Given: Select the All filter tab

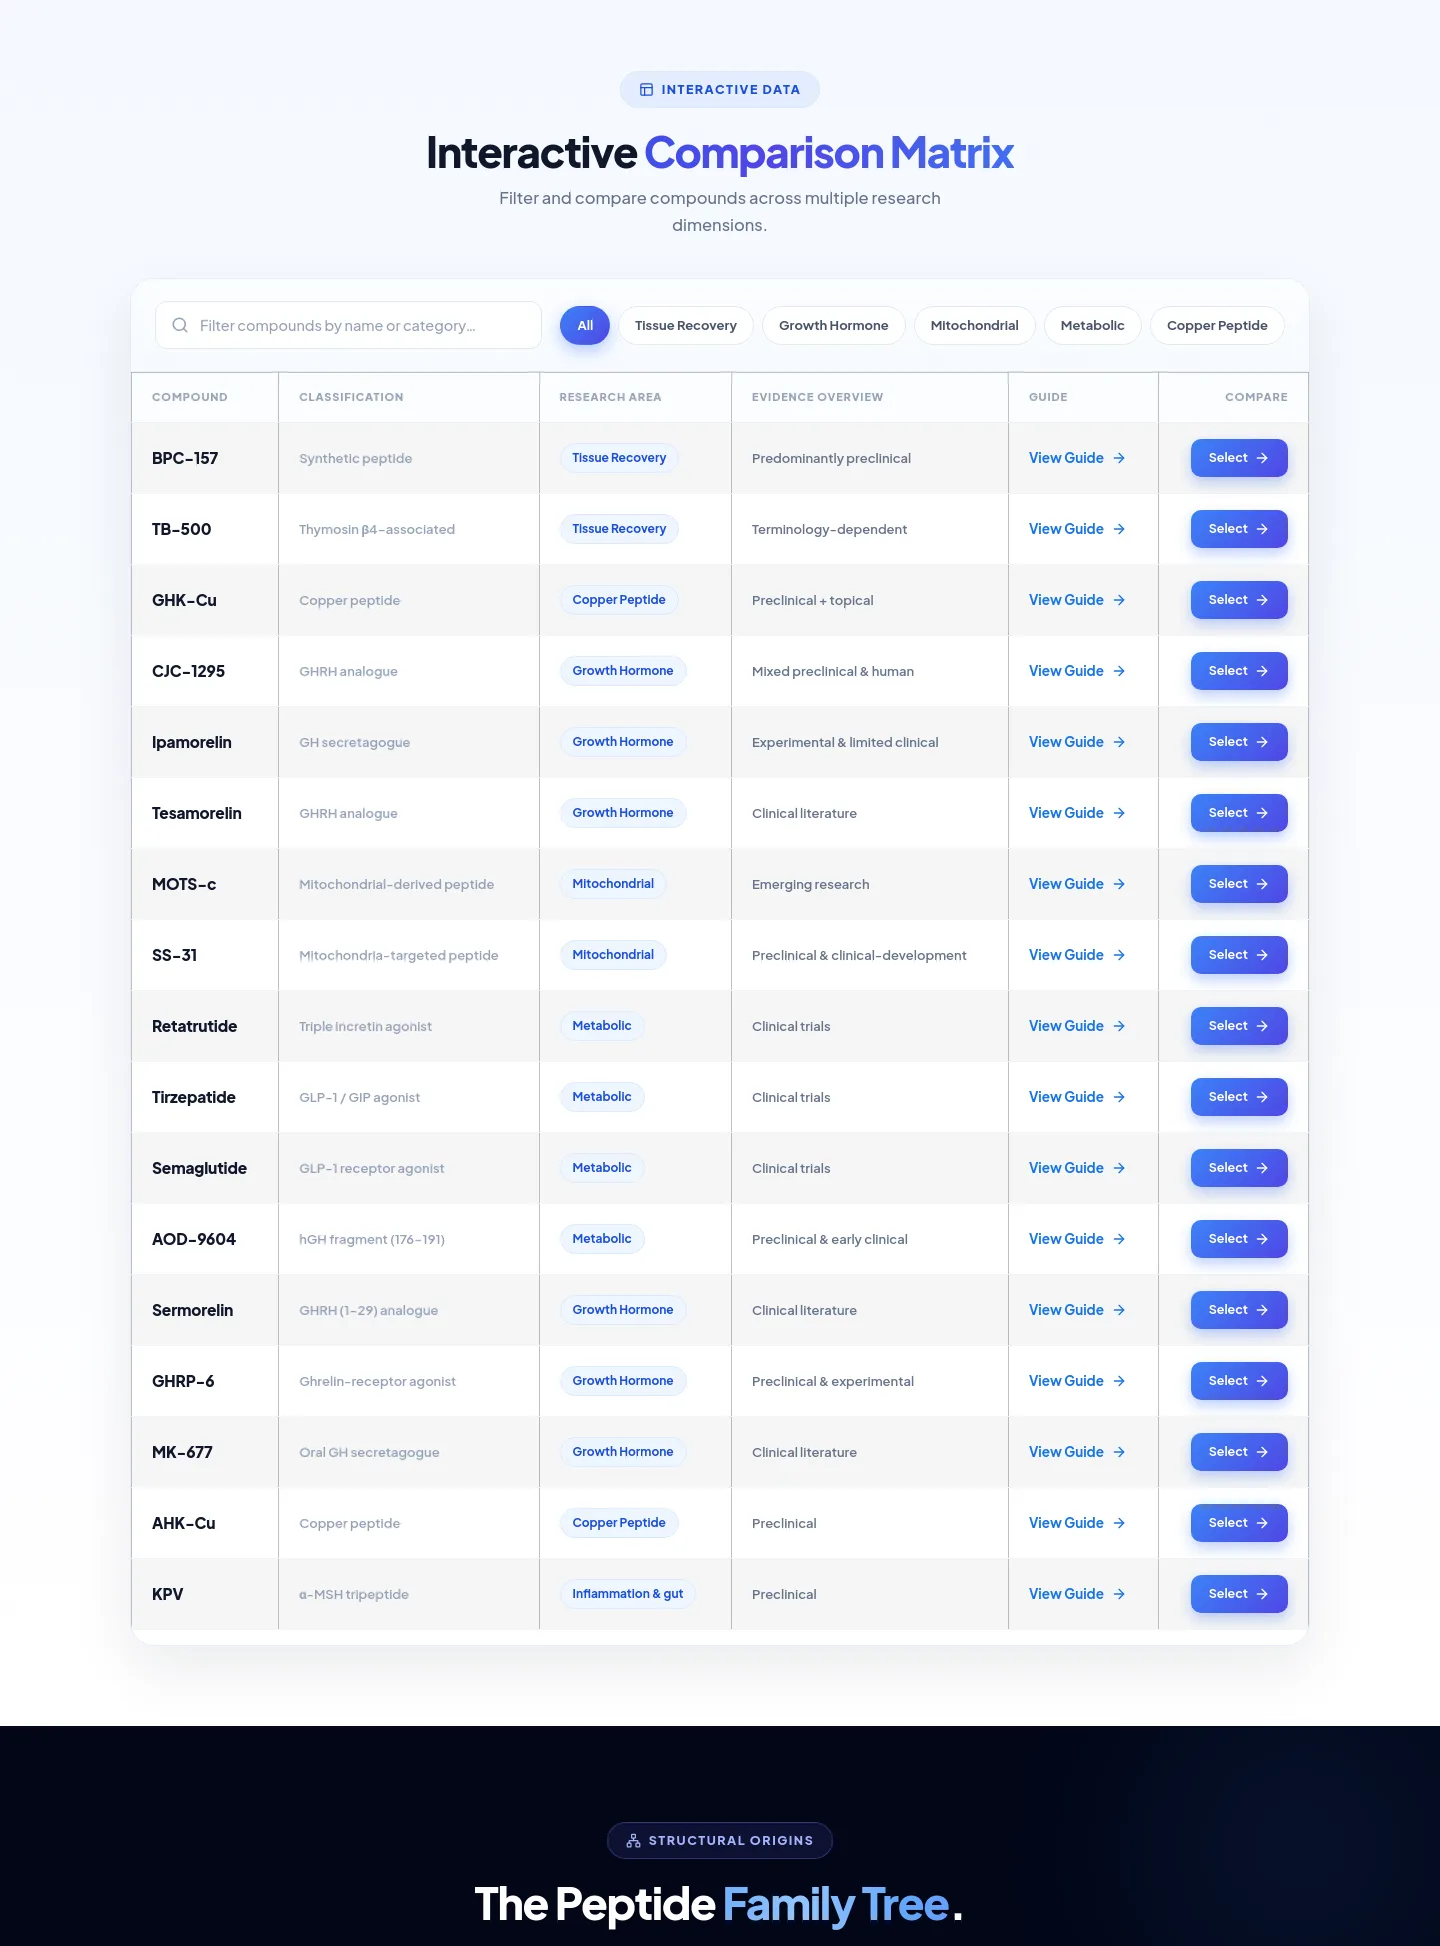Looking at the screenshot, I should tap(585, 325).
